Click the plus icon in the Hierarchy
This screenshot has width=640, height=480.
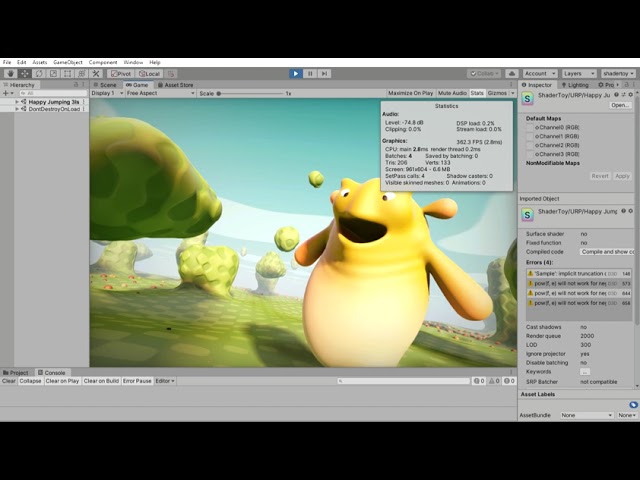pos(6,93)
